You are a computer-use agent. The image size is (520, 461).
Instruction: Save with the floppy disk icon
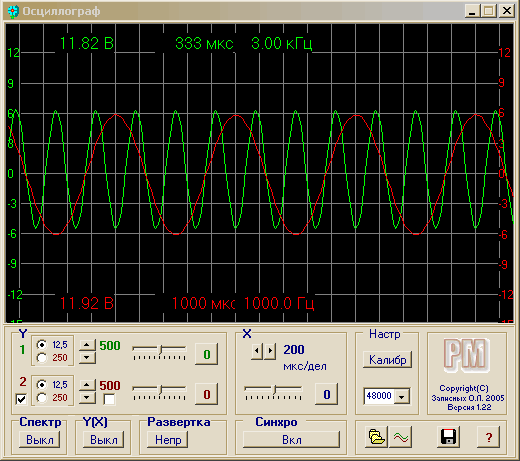tap(448, 437)
